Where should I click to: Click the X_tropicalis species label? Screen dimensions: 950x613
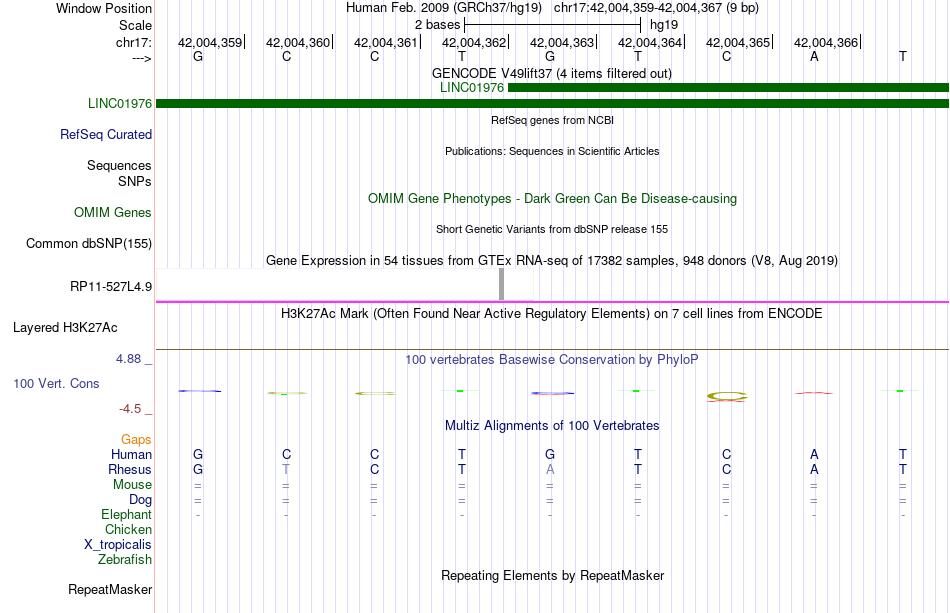point(118,545)
